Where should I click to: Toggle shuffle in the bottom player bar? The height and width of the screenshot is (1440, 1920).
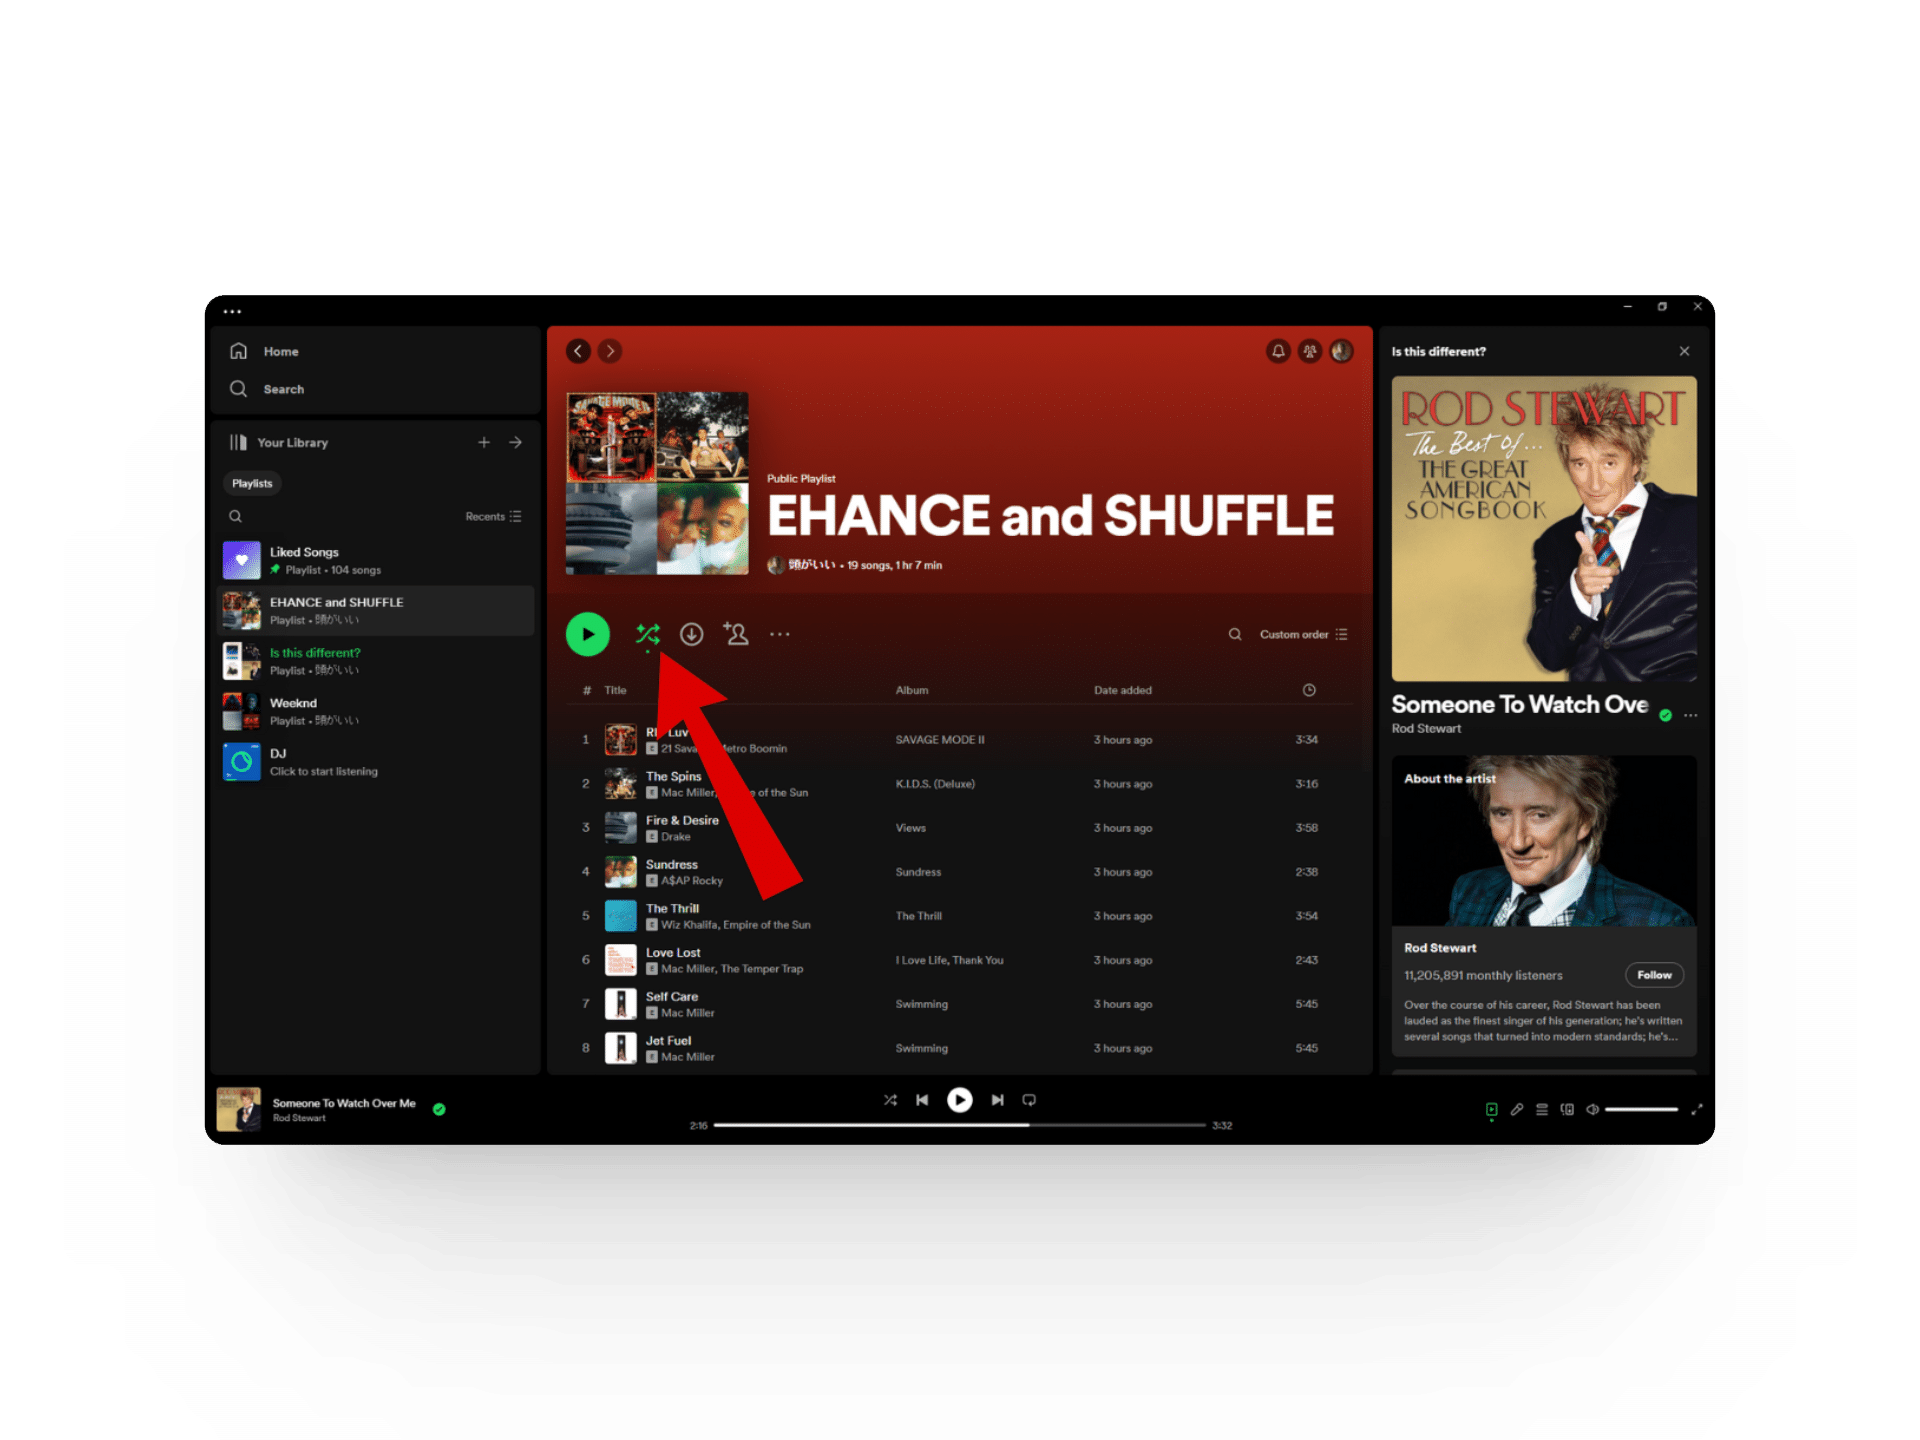890,1100
